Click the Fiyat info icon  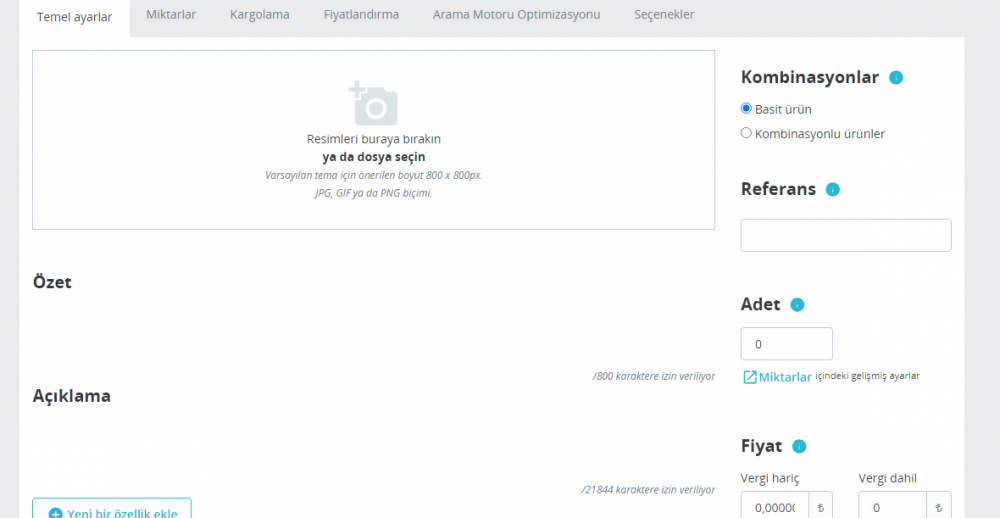[799, 447]
